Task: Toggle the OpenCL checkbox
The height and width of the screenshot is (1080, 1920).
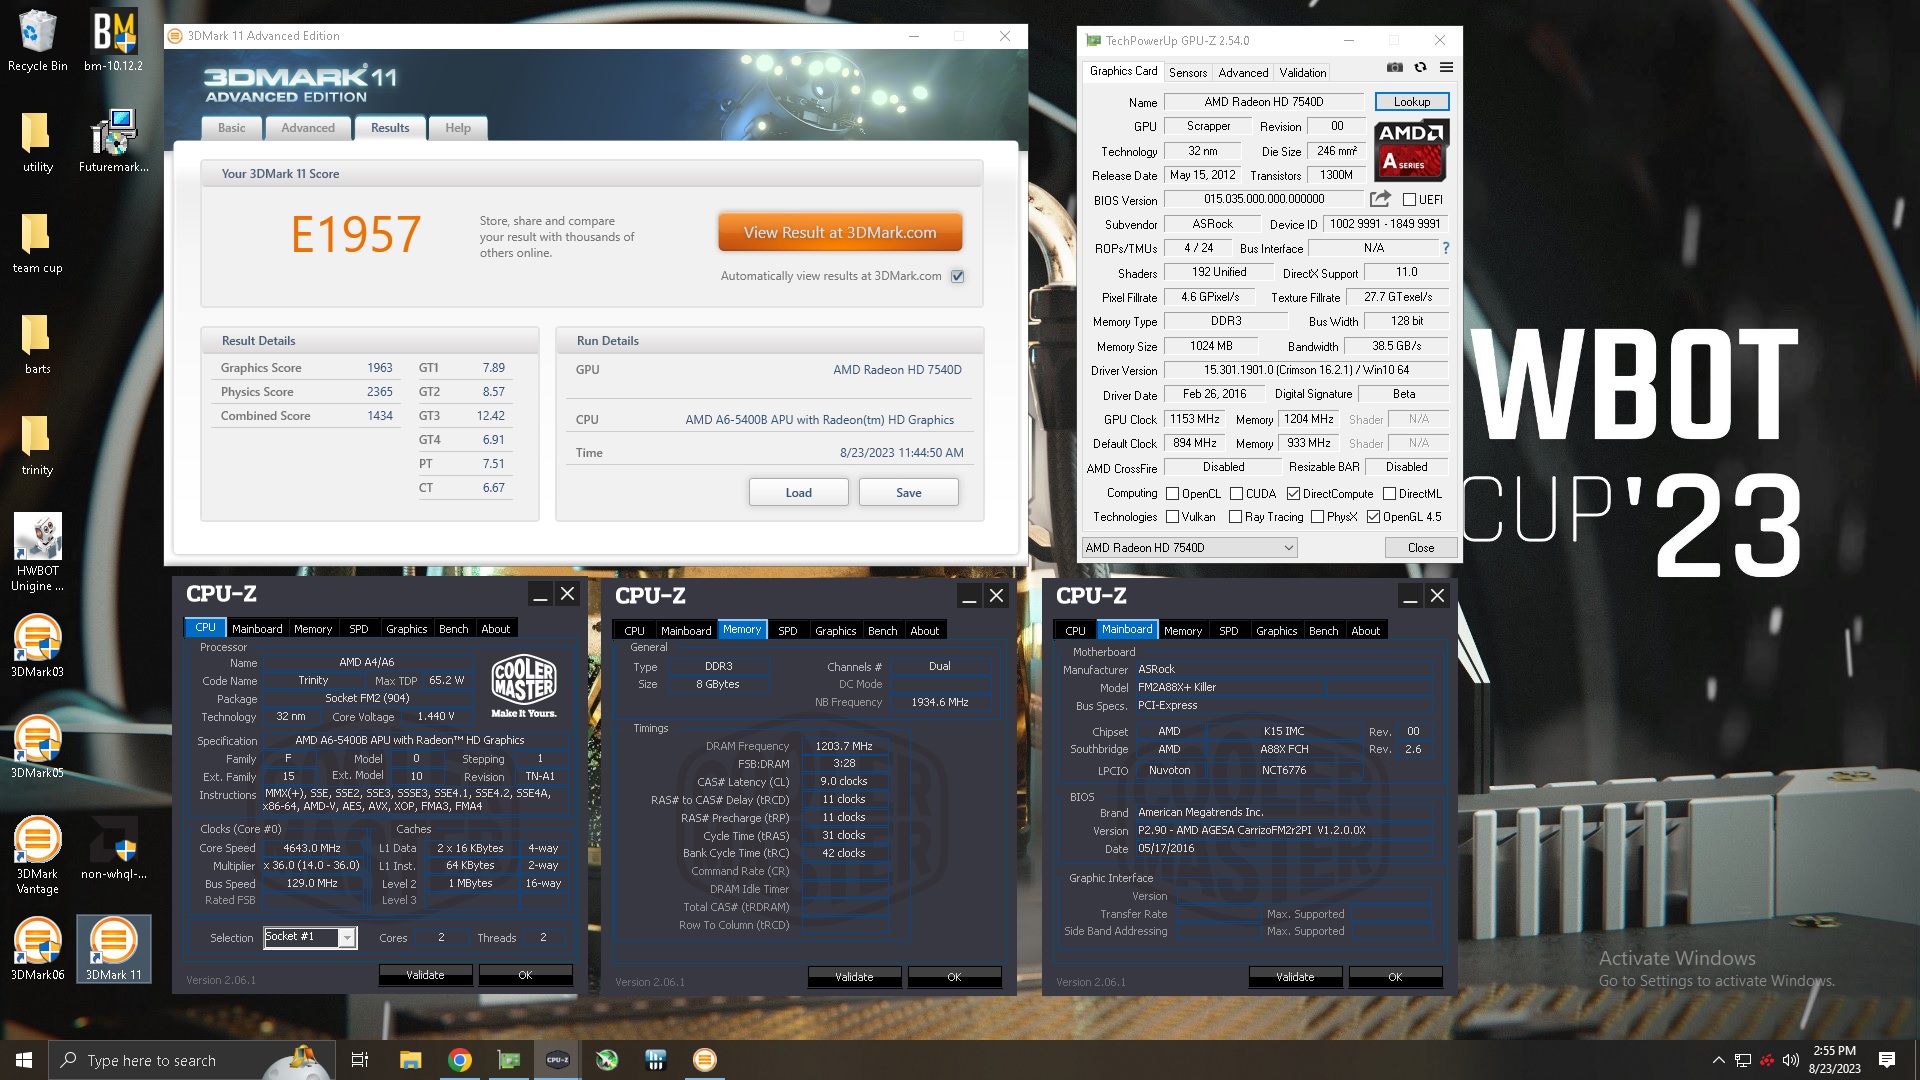Action: 1172,493
